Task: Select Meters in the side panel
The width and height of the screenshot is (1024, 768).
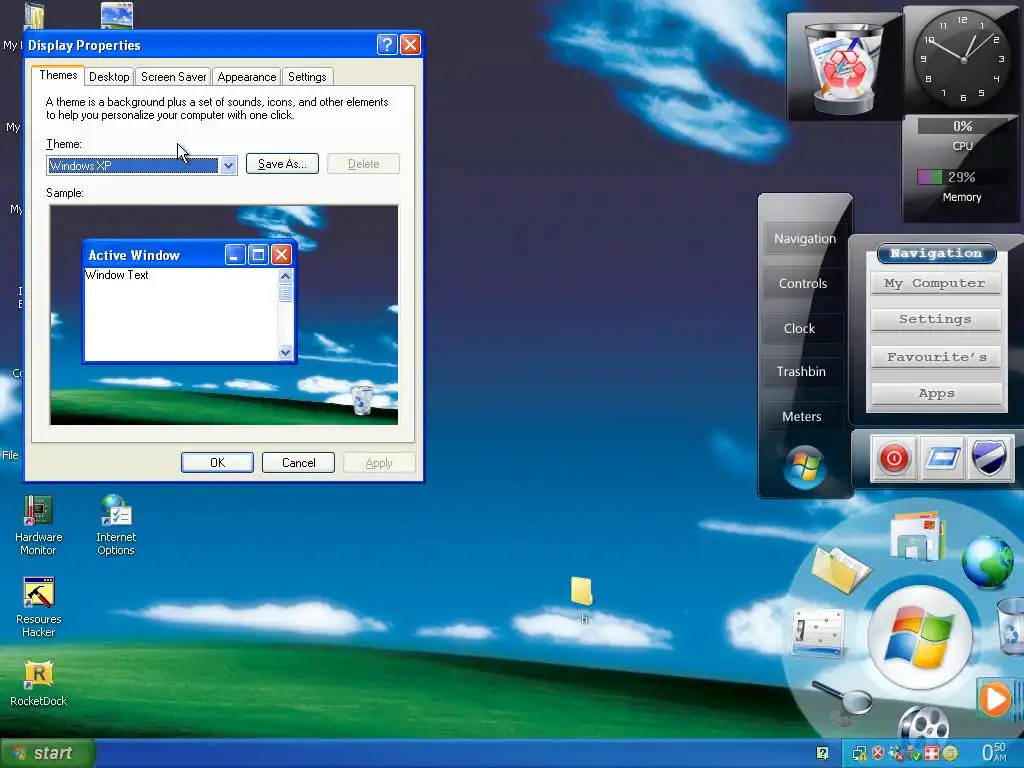Action: 802,417
